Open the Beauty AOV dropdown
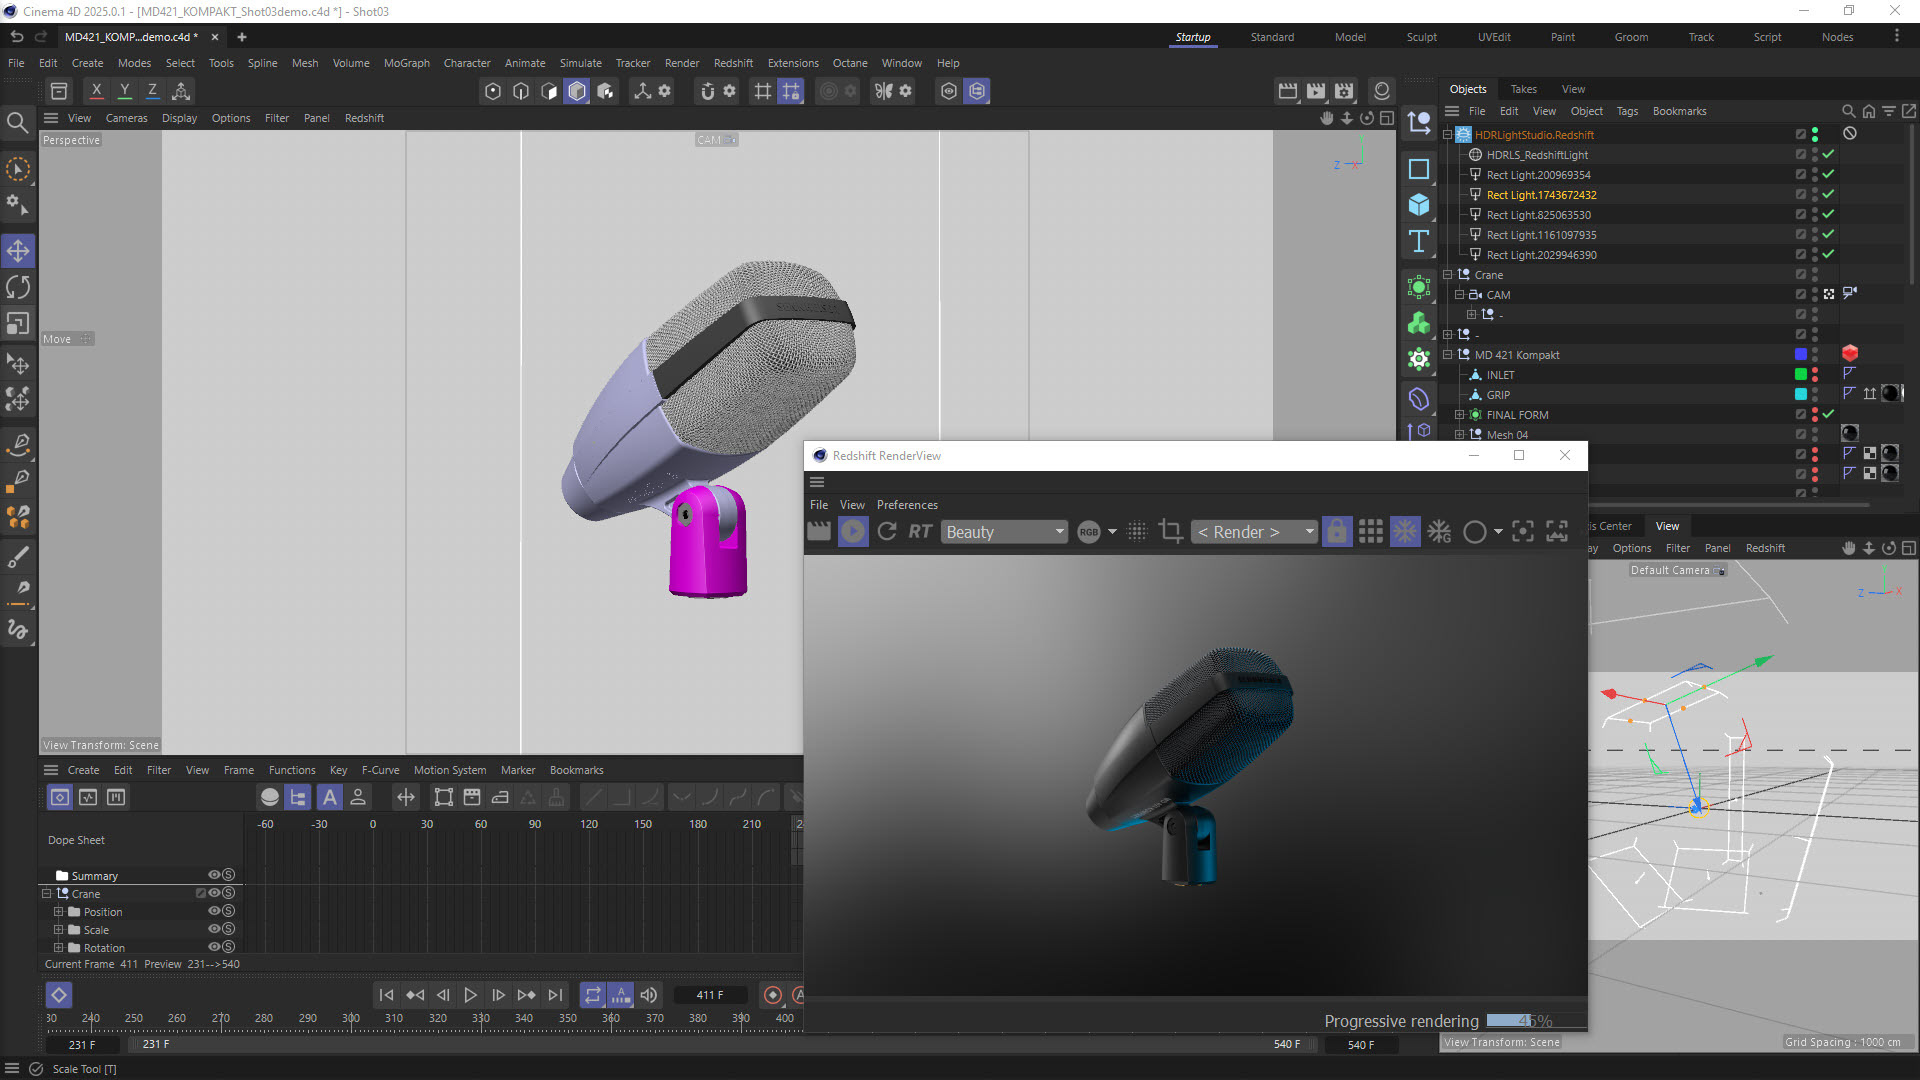1920x1080 pixels. 1004,532
